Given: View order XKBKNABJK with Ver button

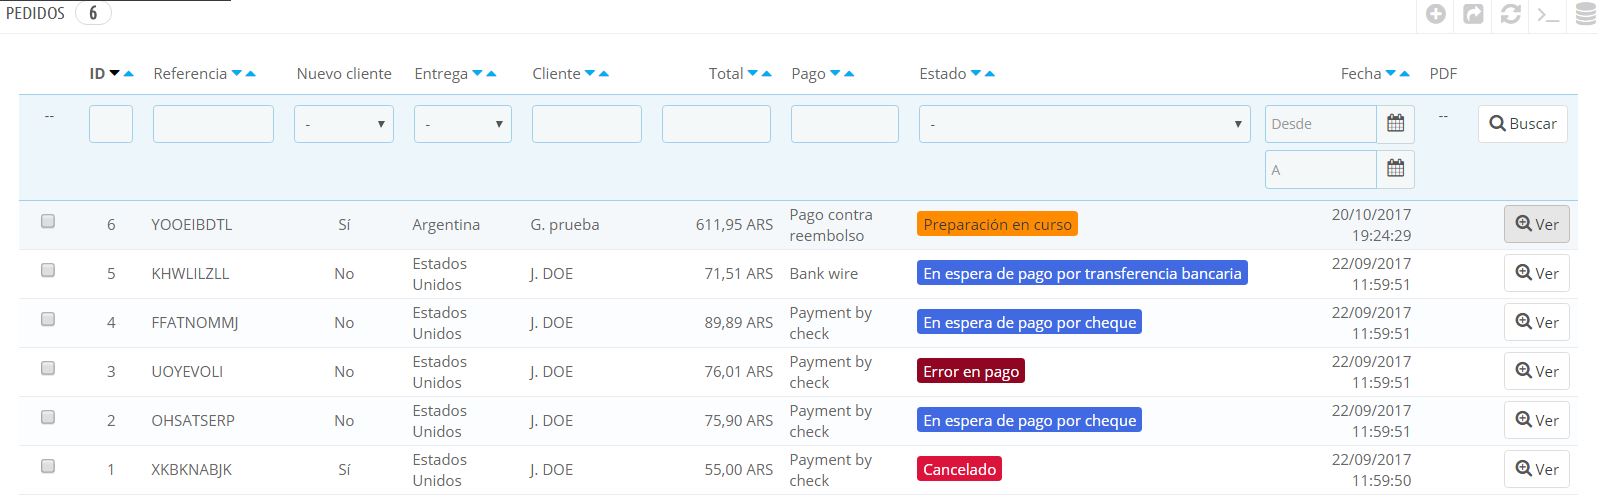Looking at the screenshot, I should [1537, 469].
